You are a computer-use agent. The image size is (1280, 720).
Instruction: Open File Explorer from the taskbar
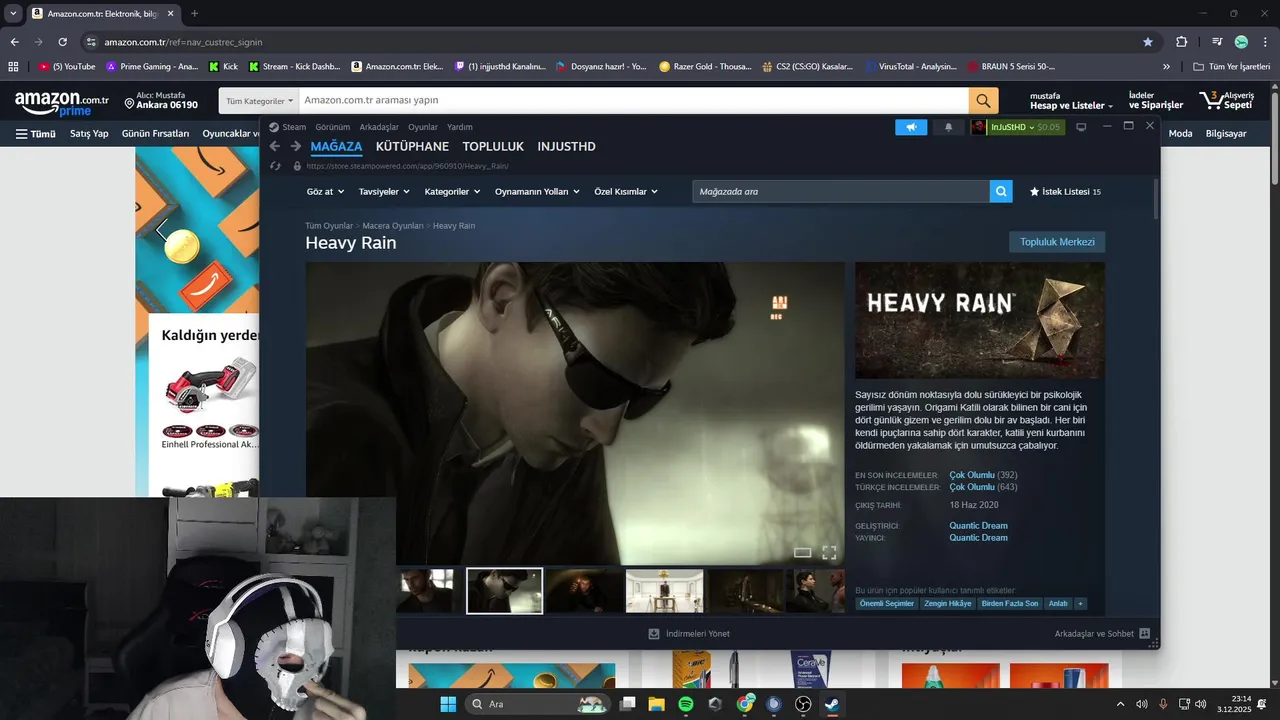pyautogui.click(x=657, y=704)
